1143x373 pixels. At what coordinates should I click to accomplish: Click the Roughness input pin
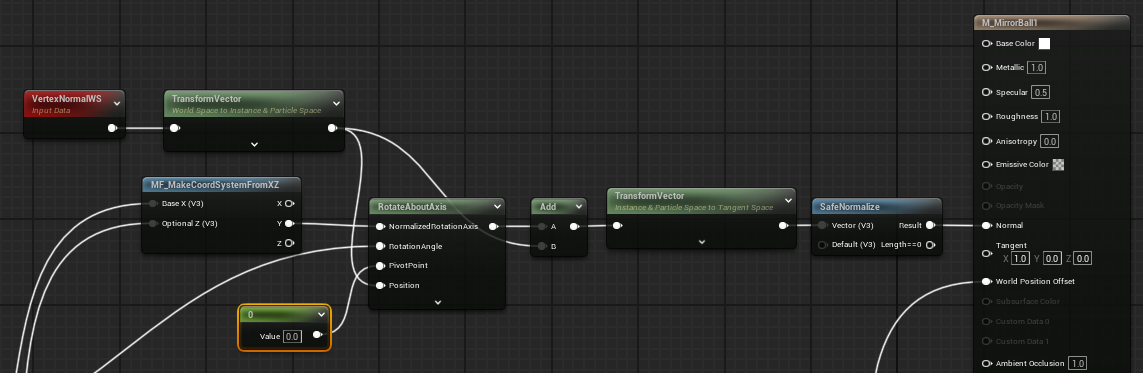[x=987, y=117]
